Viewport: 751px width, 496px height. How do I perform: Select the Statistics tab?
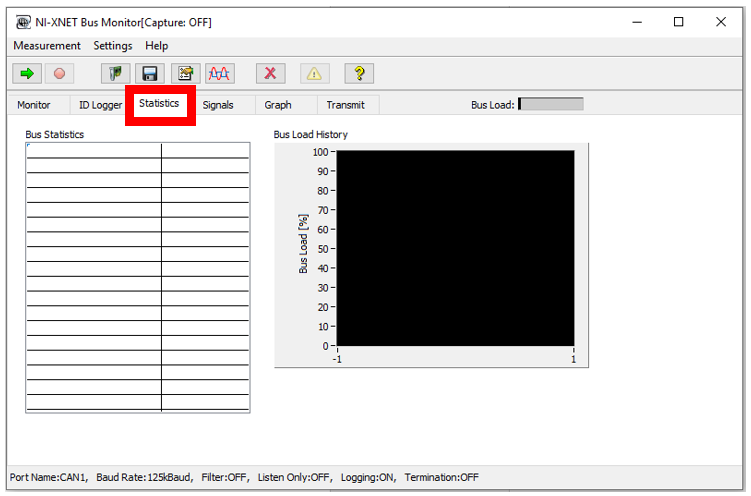(x=159, y=103)
